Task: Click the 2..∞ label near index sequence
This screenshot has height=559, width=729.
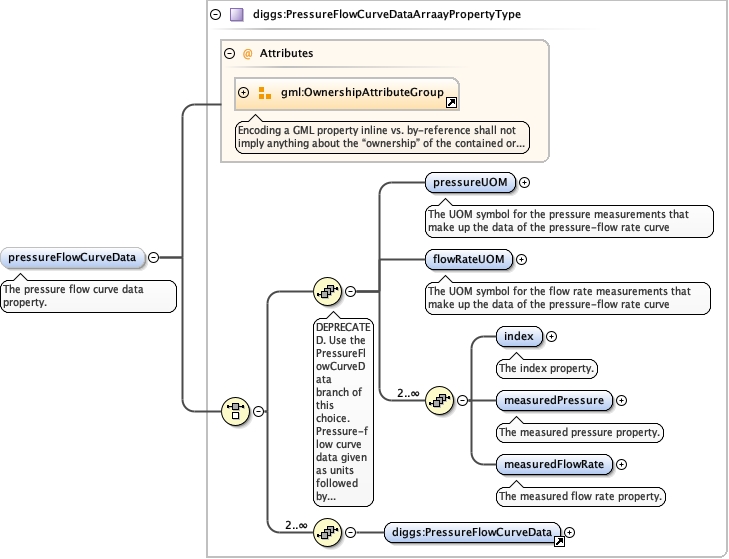Action: click(x=408, y=393)
